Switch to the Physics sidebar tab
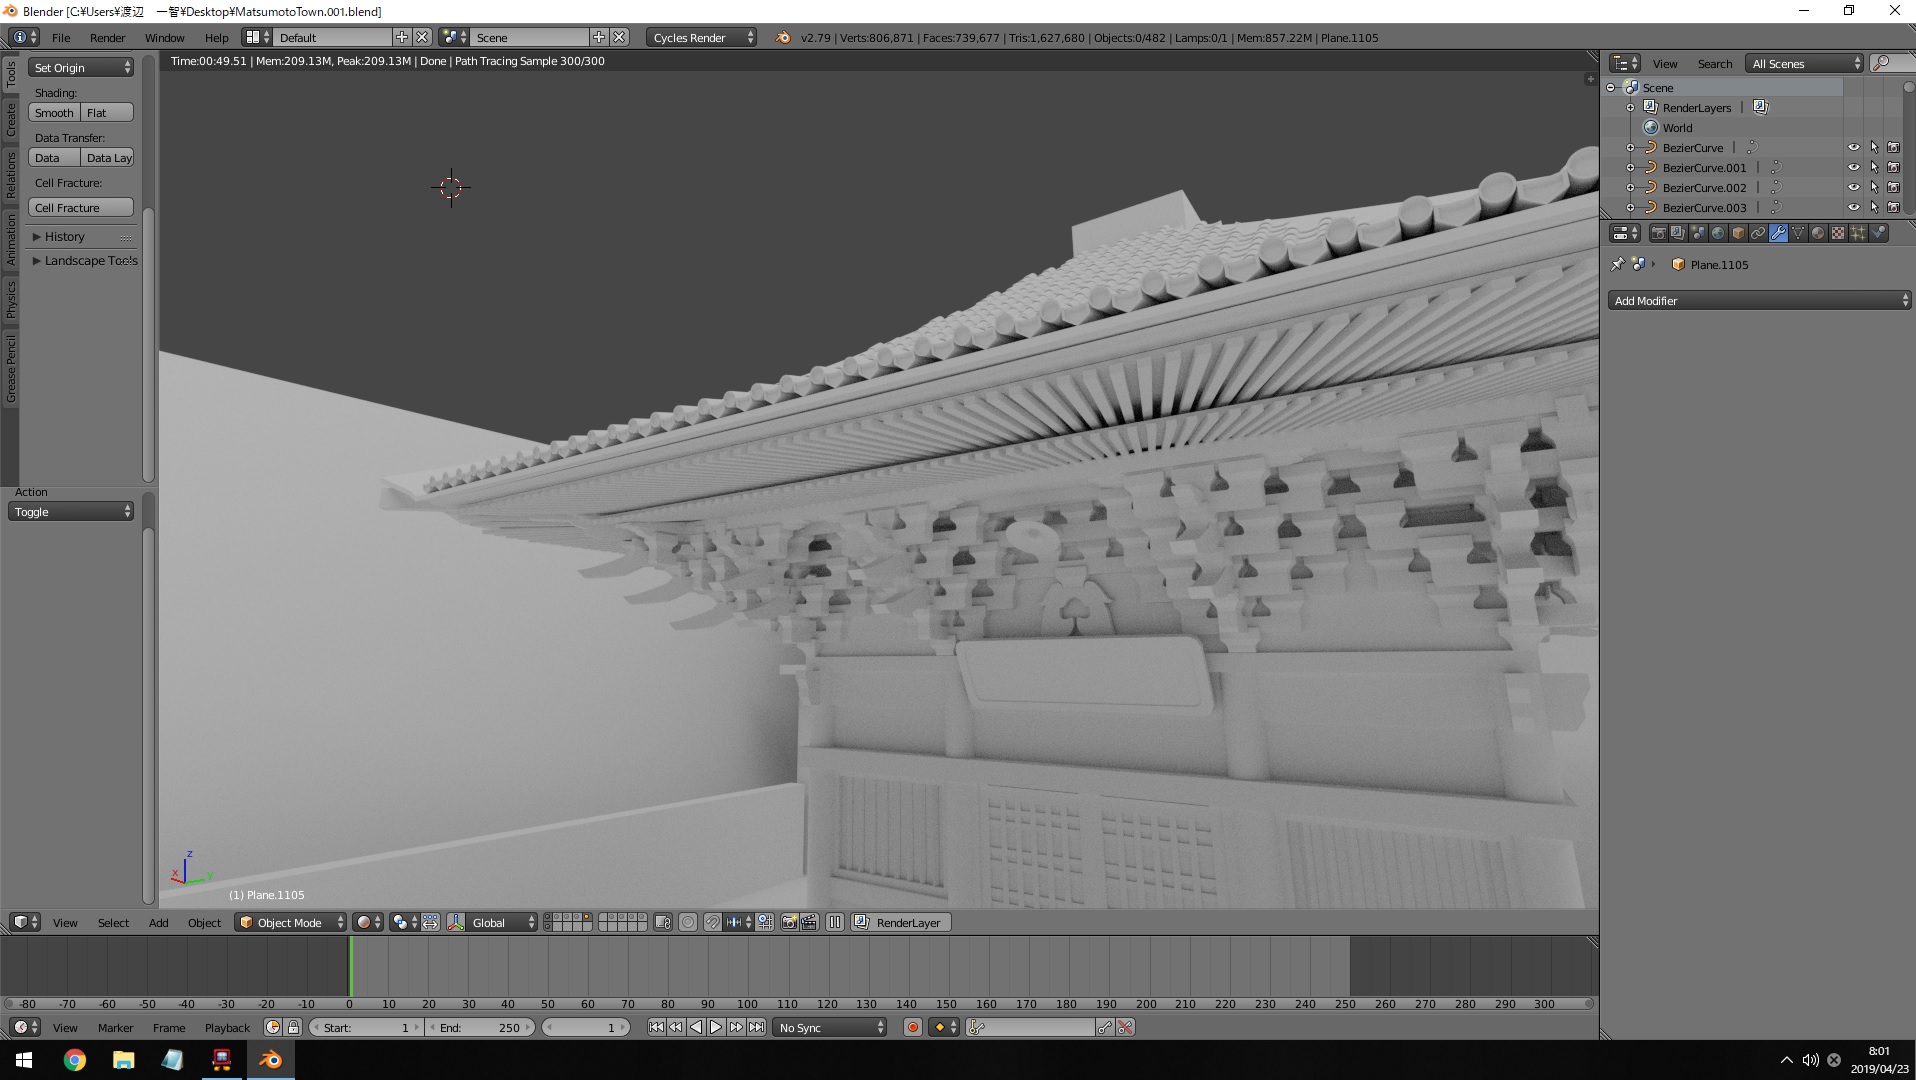Image resolution: width=1916 pixels, height=1080 pixels. 11,299
